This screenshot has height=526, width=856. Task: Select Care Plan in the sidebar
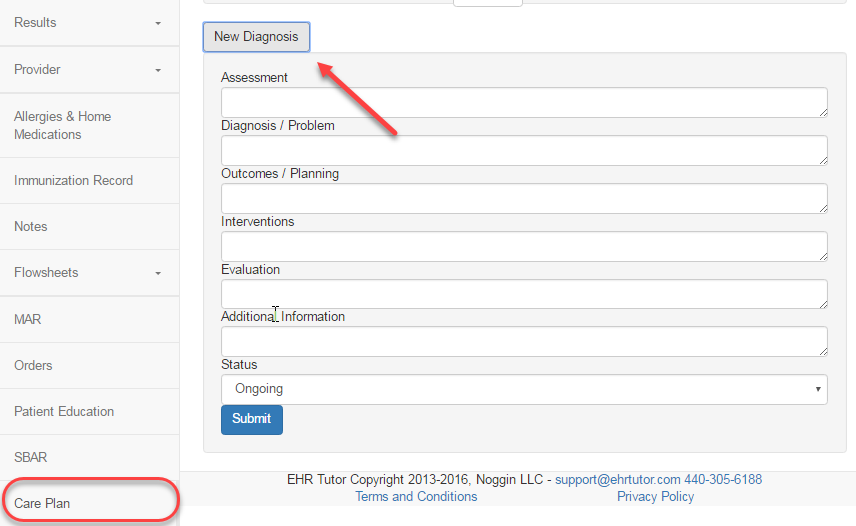pos(42,504)
